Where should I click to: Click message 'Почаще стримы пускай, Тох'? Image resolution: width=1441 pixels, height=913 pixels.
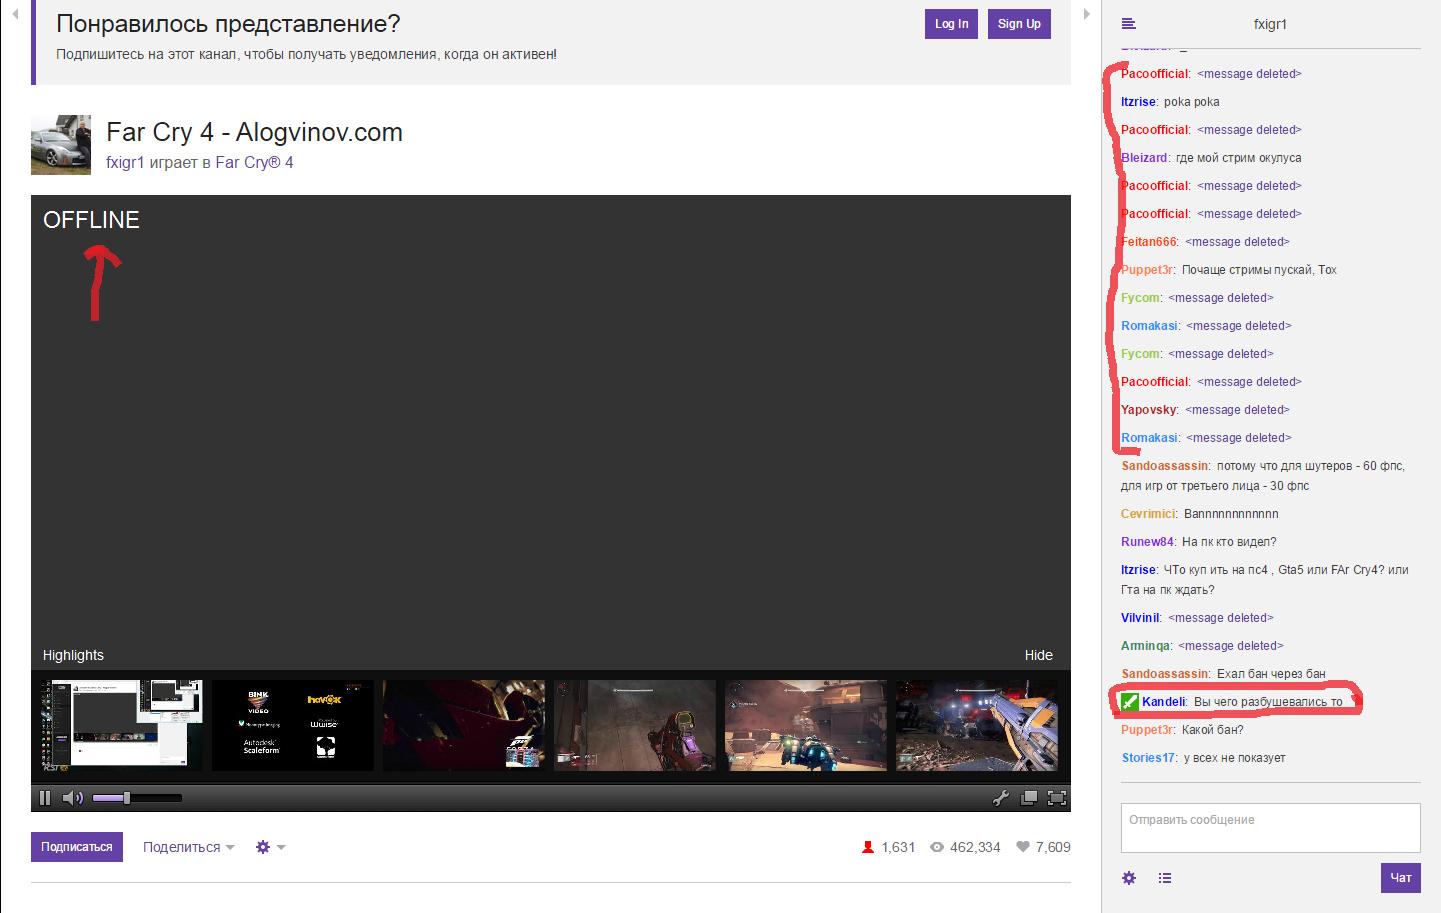[x=1259, y=270]
